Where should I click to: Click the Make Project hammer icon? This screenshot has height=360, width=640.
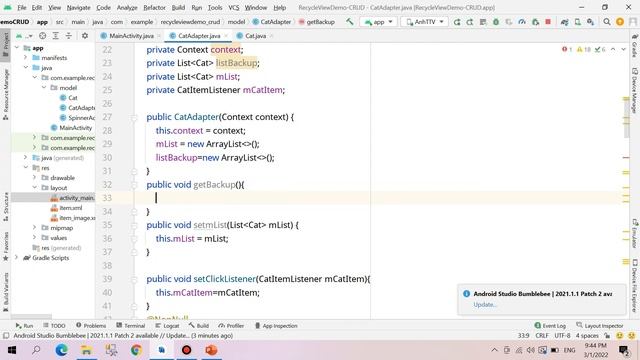pyautogui.click(x=350, y=22)
